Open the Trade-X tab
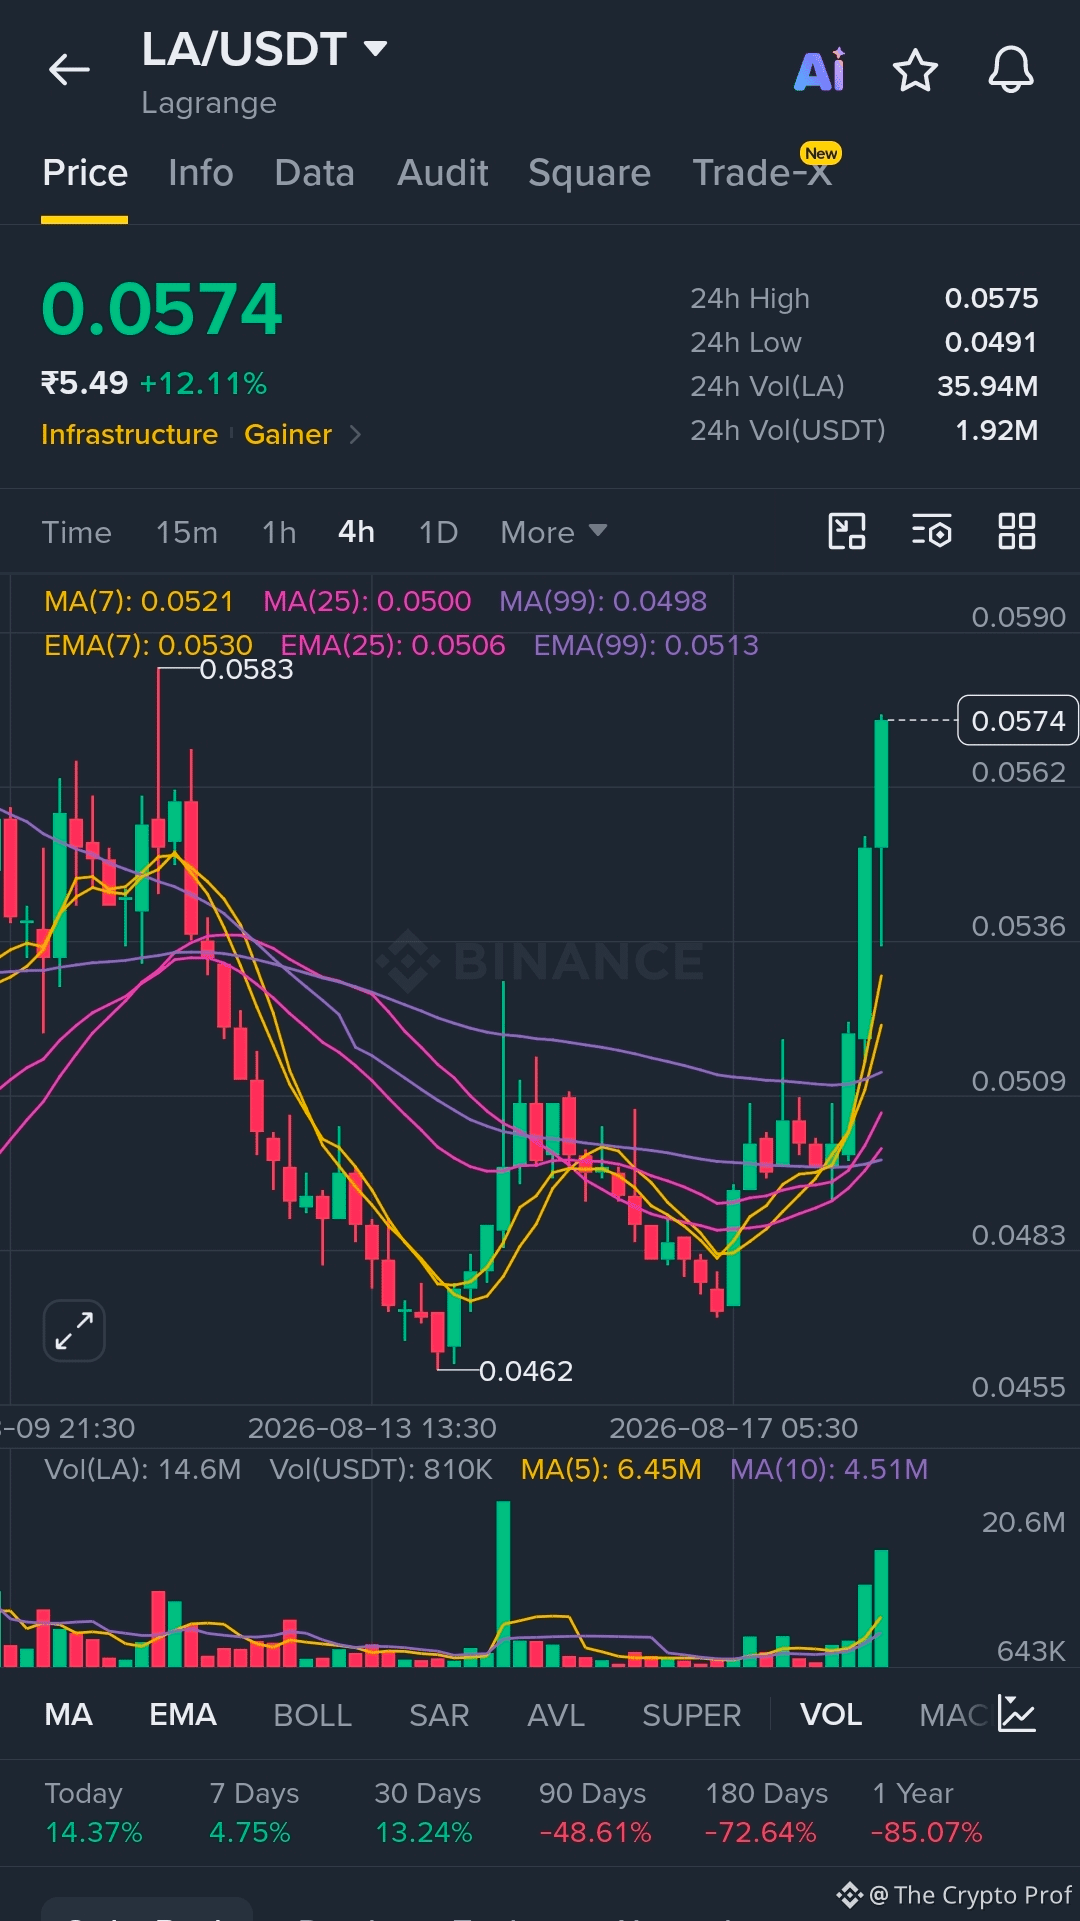 click(x=762, y=173)
